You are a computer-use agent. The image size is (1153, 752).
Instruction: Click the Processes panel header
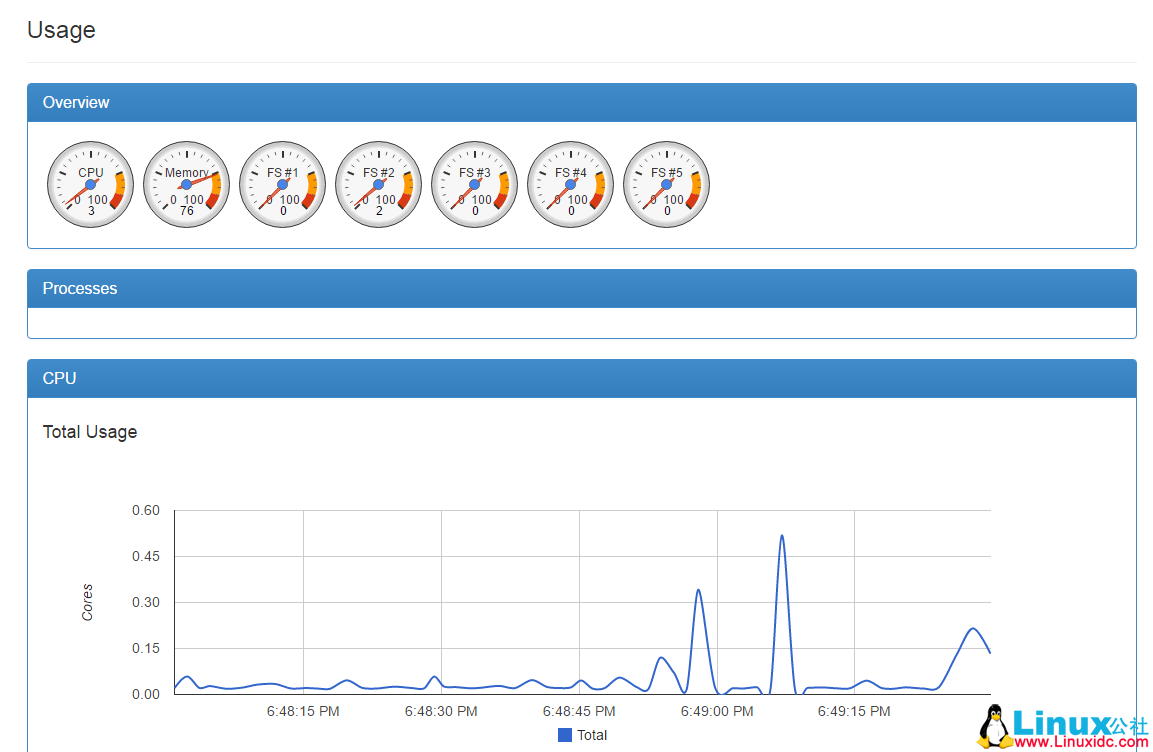point(582,289)
